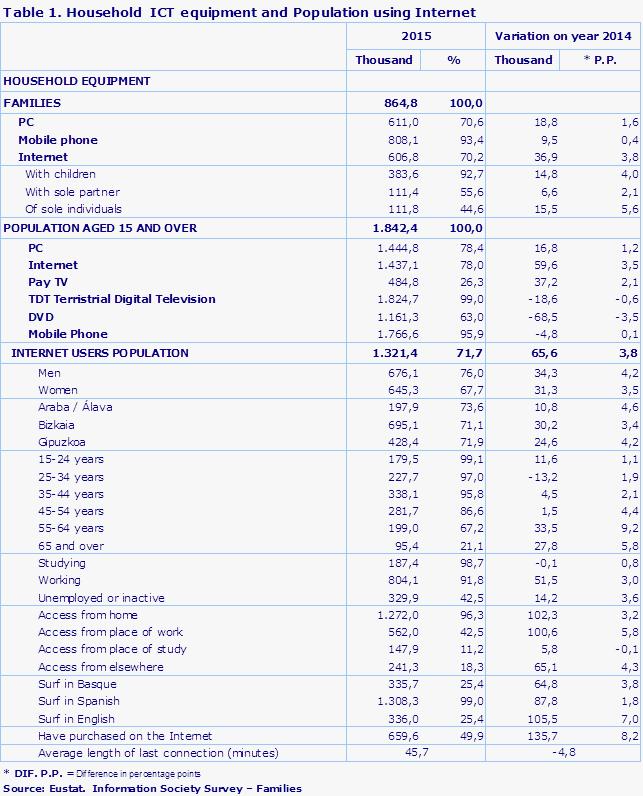Select the 'Gipuzkoa' row label
This screenshot has width=643, height=796.
pyautogui.click(x=62, y=442)
